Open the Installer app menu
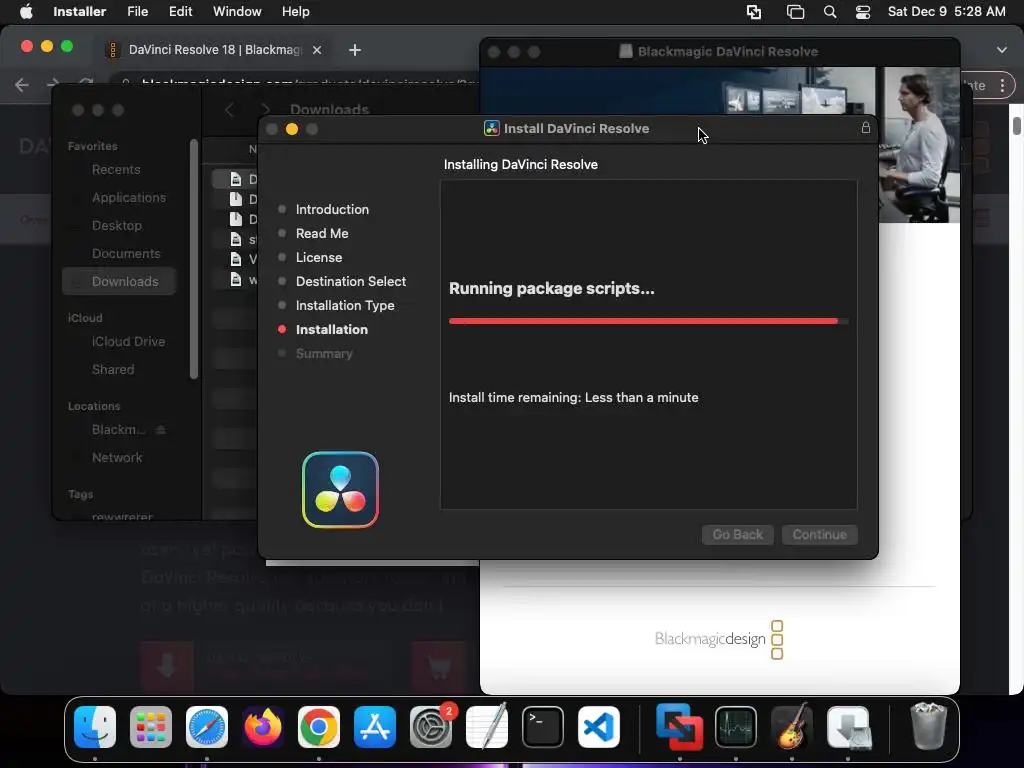1024x768 pixels. (x=80, y=12)
